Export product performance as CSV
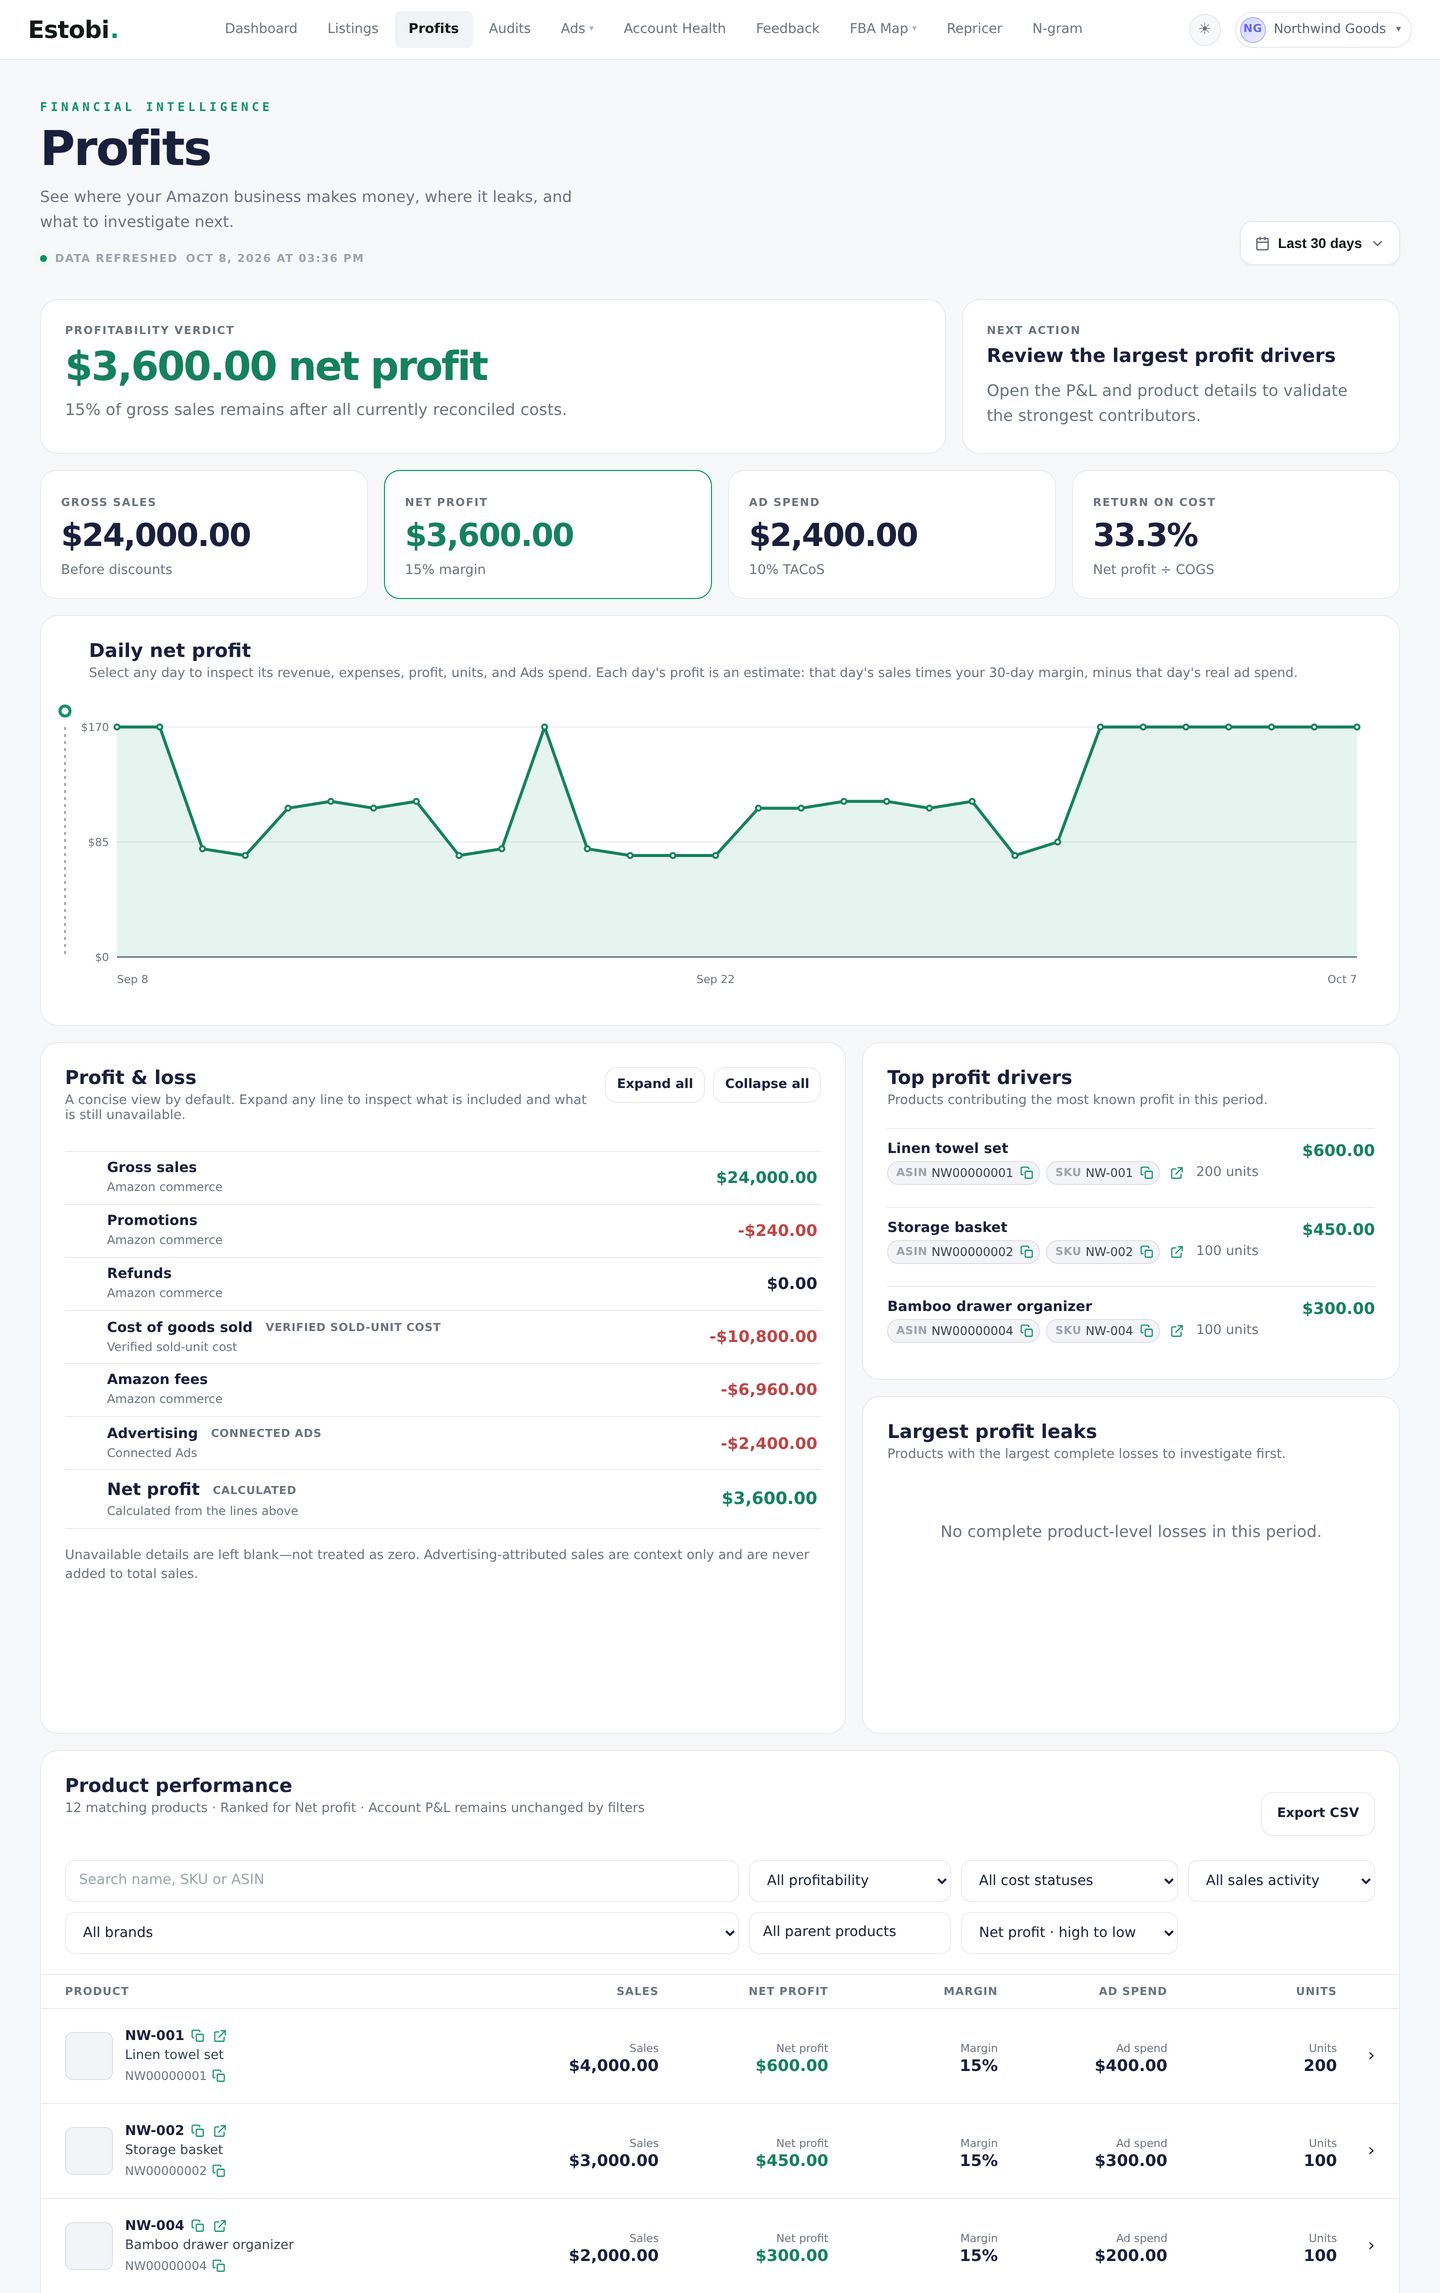The width and height of the screenshot is (1440, 2293). click(1318, 1813)
